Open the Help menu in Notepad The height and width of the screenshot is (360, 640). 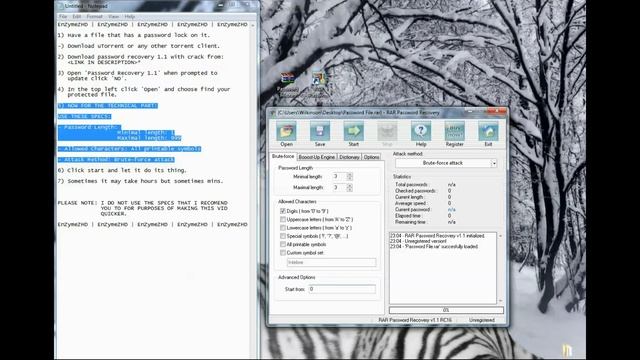click(x=130, y=16)
